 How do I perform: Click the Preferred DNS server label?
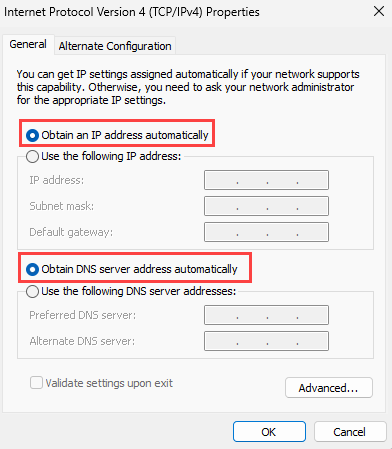click(x=83, y=315)
